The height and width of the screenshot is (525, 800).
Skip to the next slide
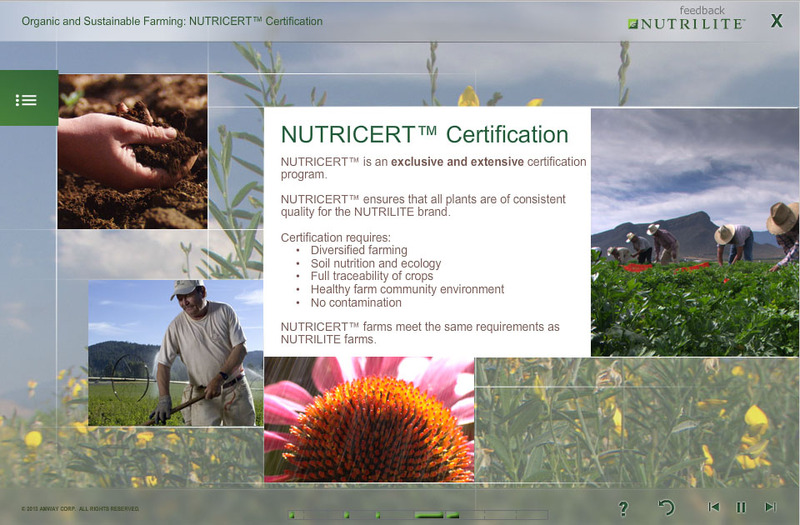point(769,508)
